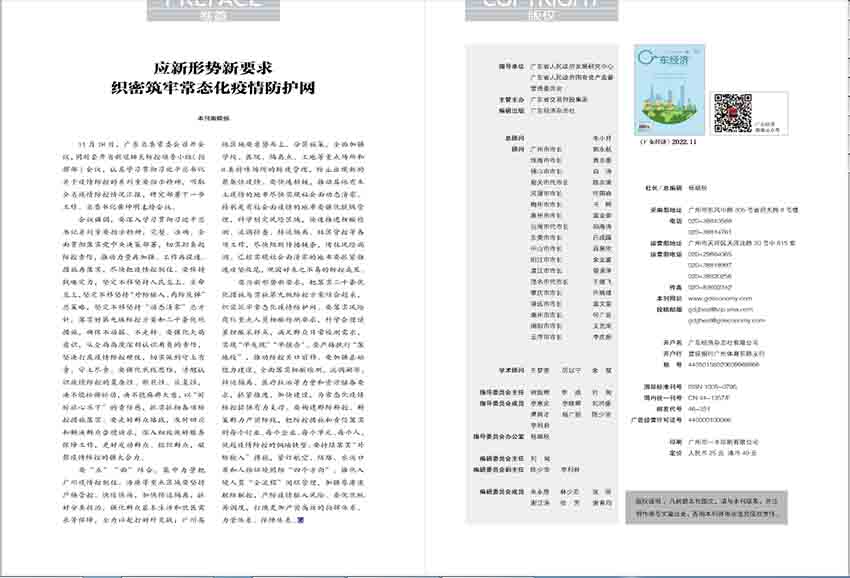Click the magazine cover thumbnail
This screenshot has height=578, width=850.
click(666, 91)
